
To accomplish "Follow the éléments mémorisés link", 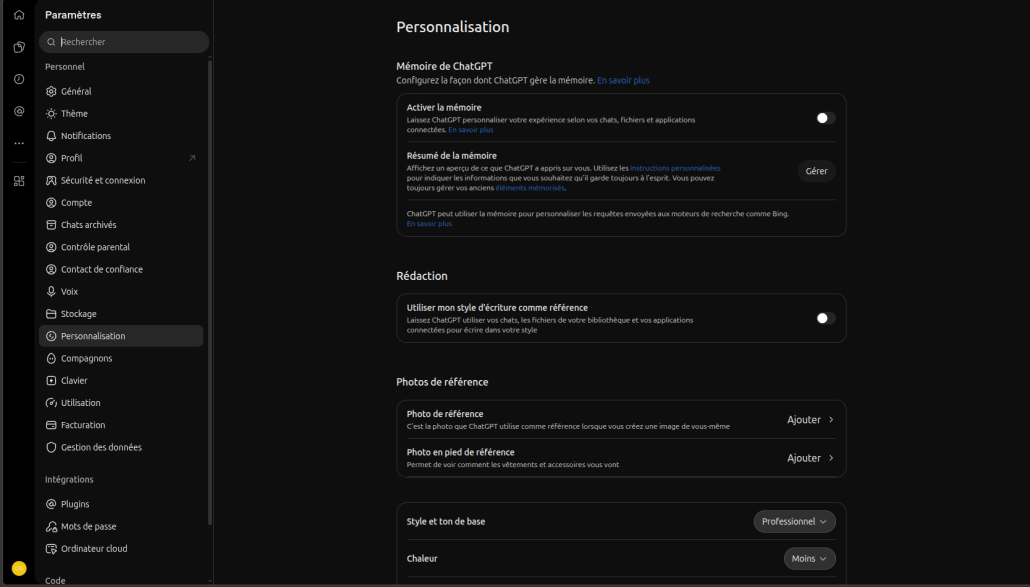I will (530, 188).
